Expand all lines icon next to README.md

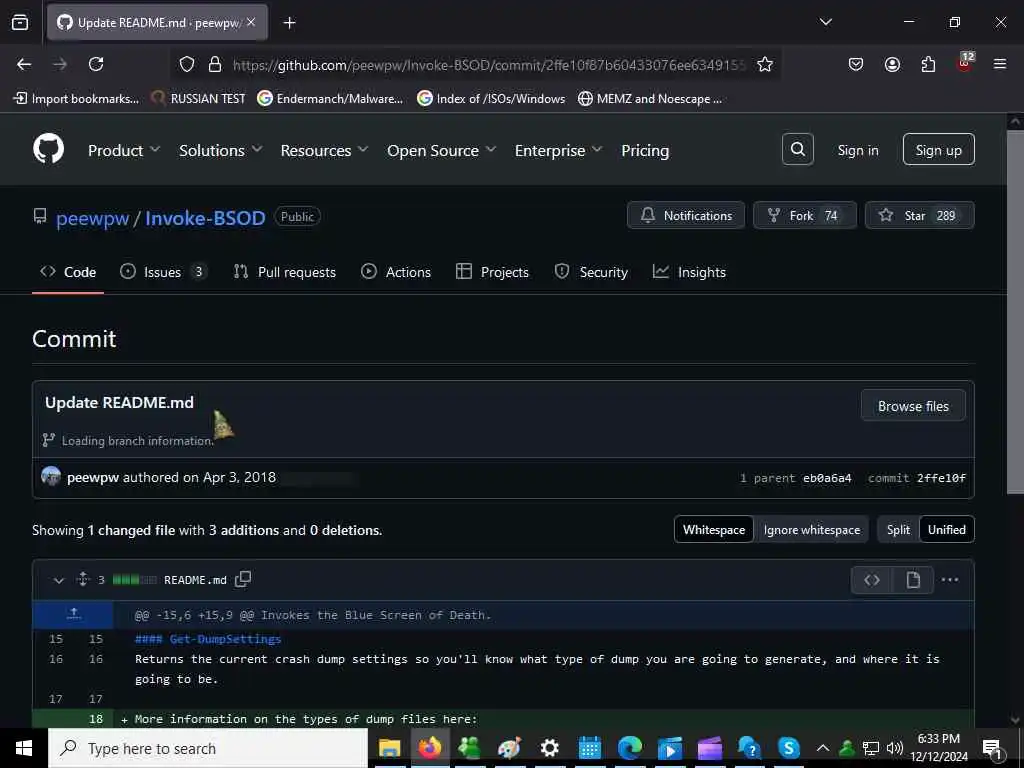point(82,579)
